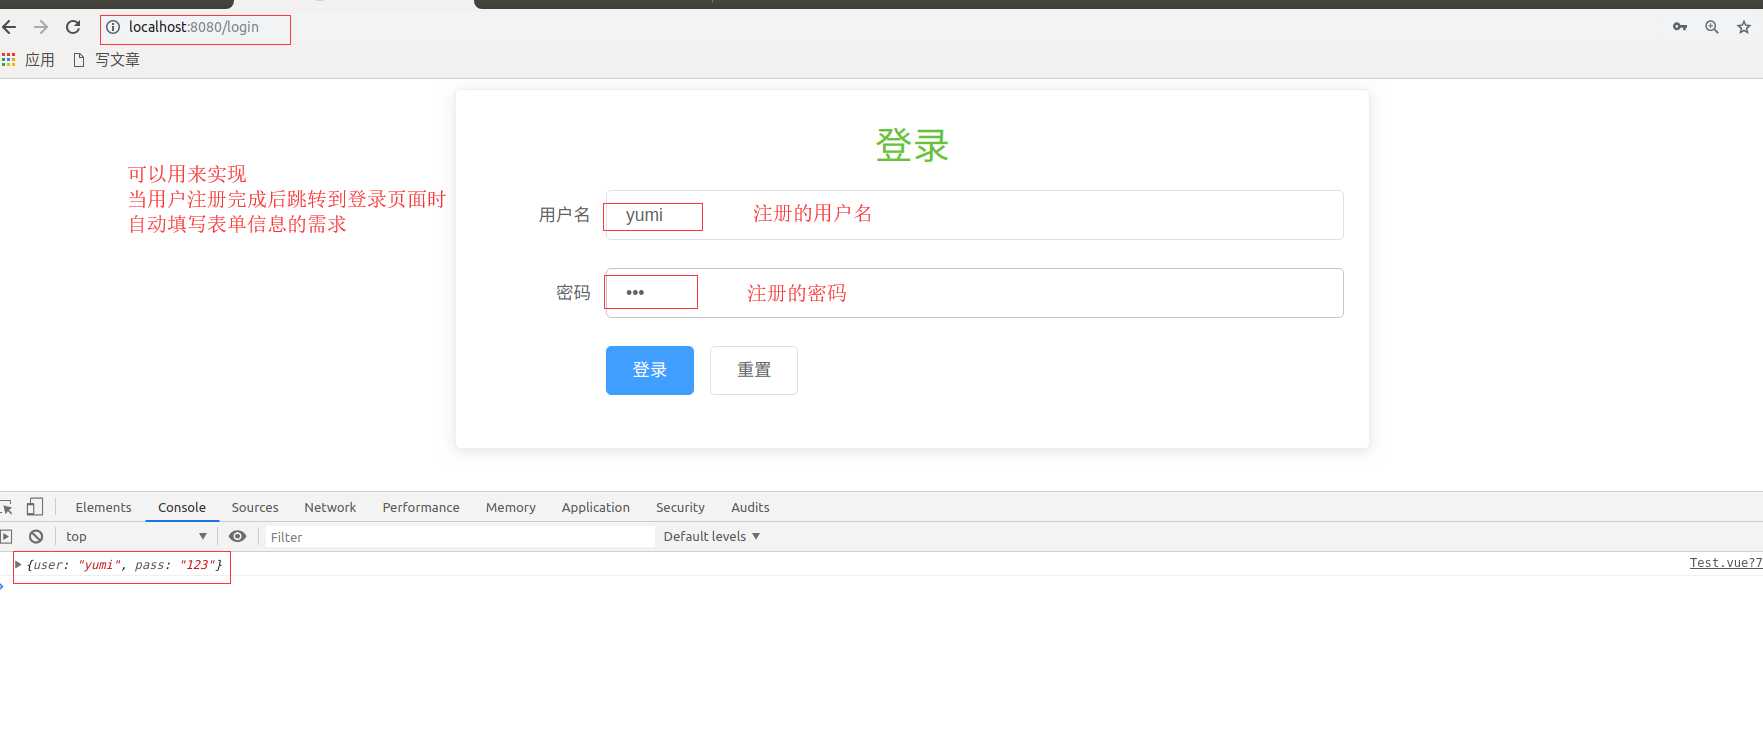This screenshot has height=749, width=1763.
Task: Open the Sources tab
Action: pos(255,507)
